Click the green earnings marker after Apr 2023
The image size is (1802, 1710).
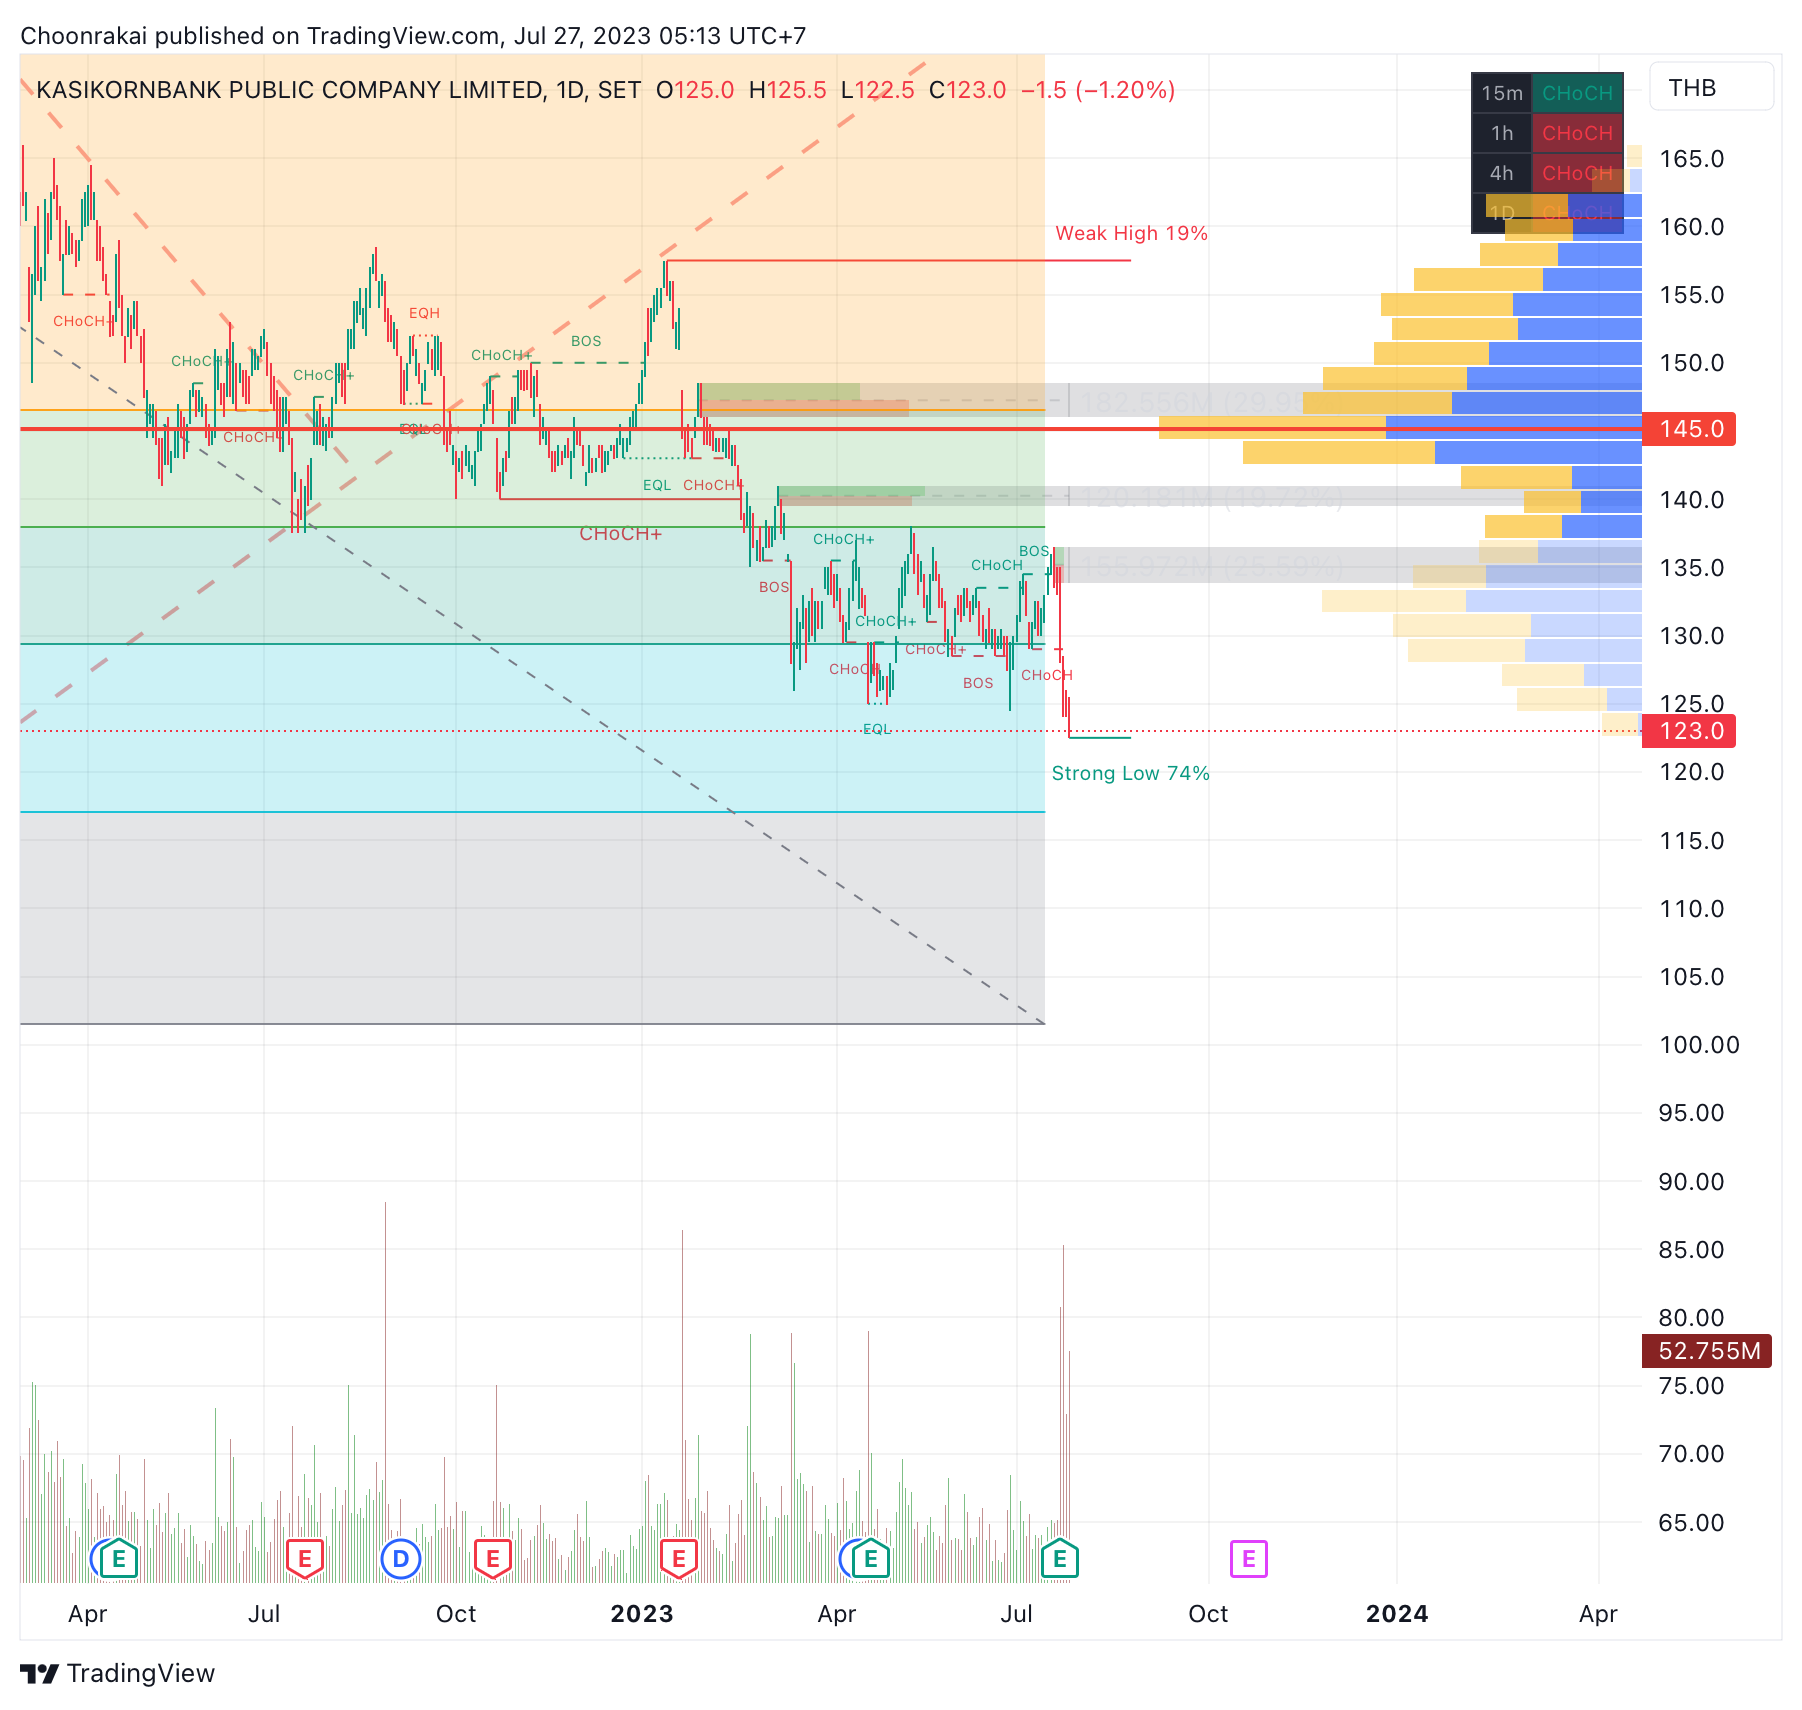click(870, 1558)
